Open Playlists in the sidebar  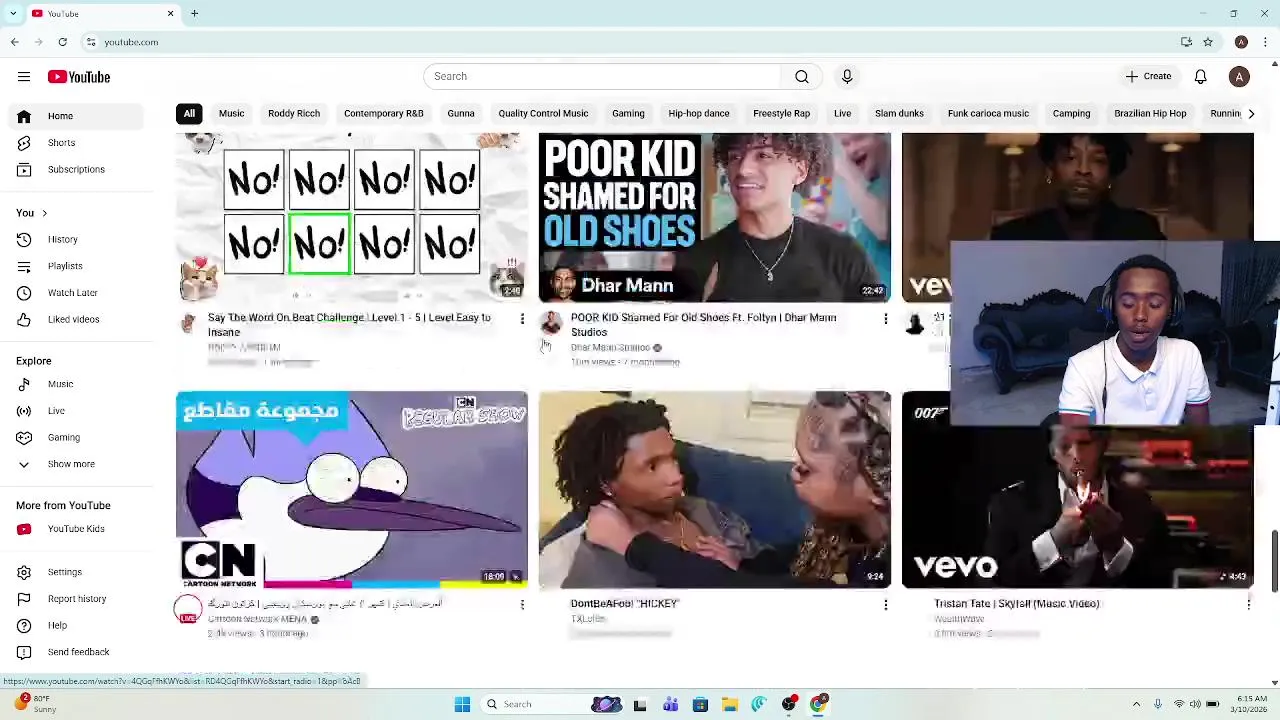click(78, 266)
